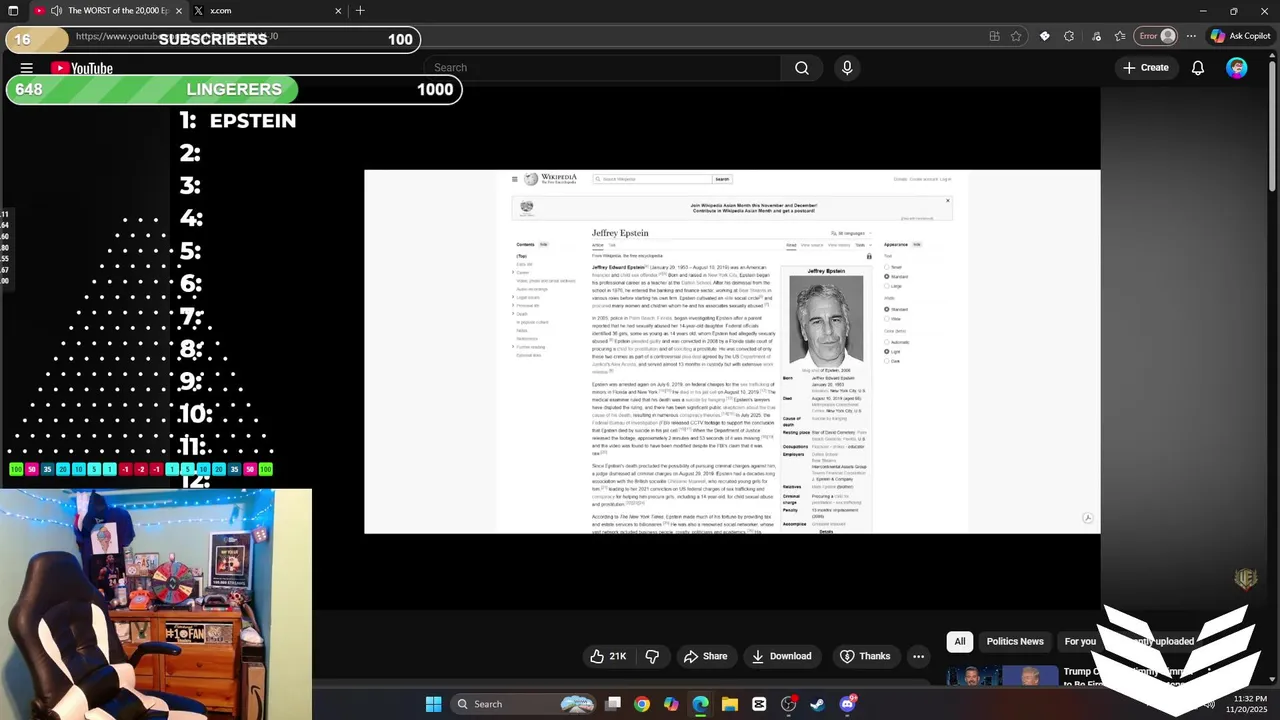Open the Windows Start menu
This screenshot has height=720, width=1280.
(433, 704)
